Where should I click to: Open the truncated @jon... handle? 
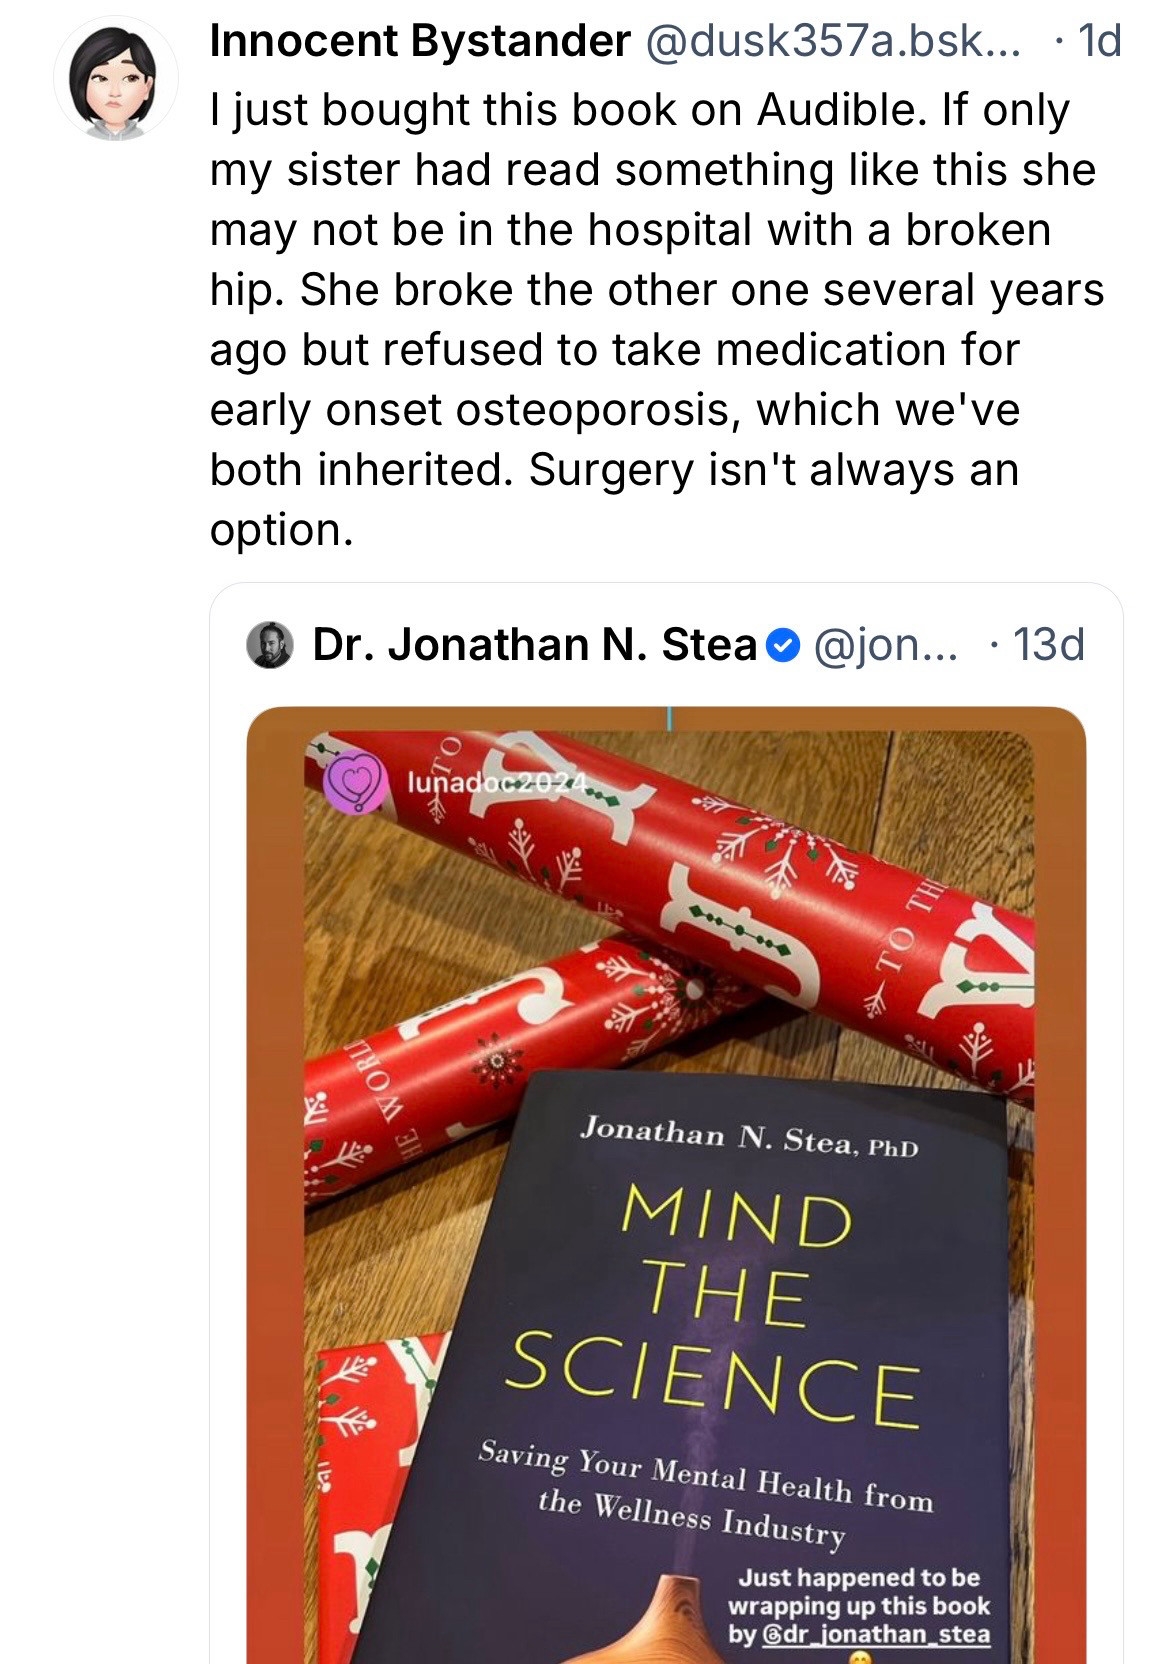pyautogui.click(x=885, y=645)
